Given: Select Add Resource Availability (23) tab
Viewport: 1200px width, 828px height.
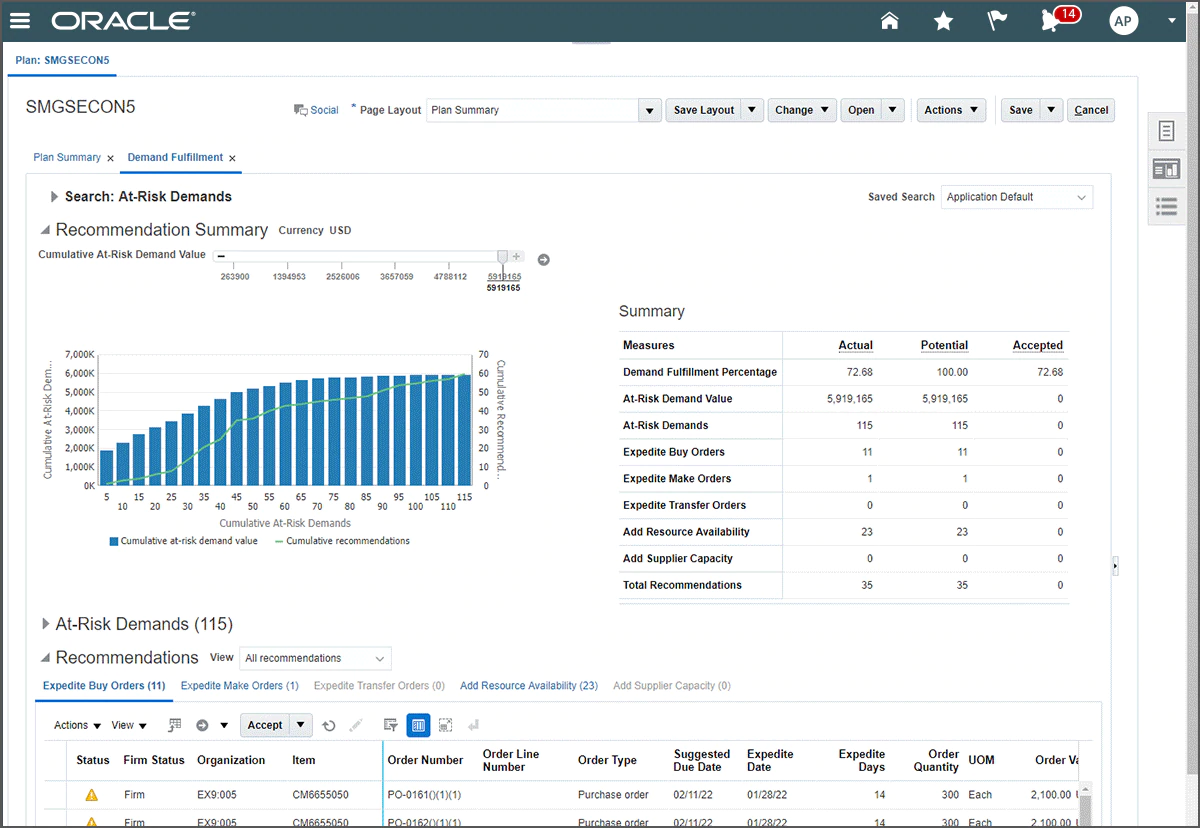Looking at the screenshot, I should (528, 686).
